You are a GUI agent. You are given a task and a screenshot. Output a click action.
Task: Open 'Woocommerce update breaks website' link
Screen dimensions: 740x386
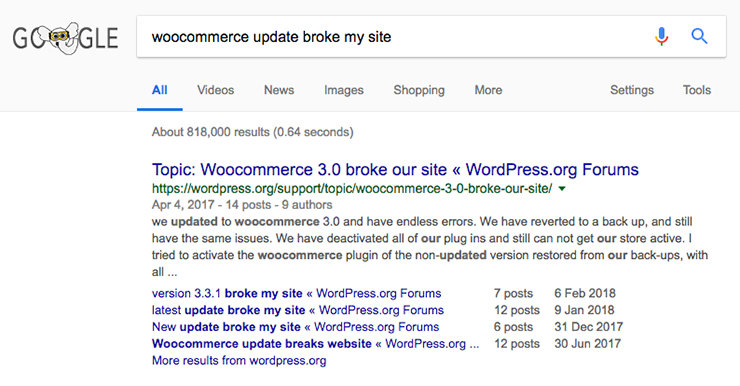315,344
